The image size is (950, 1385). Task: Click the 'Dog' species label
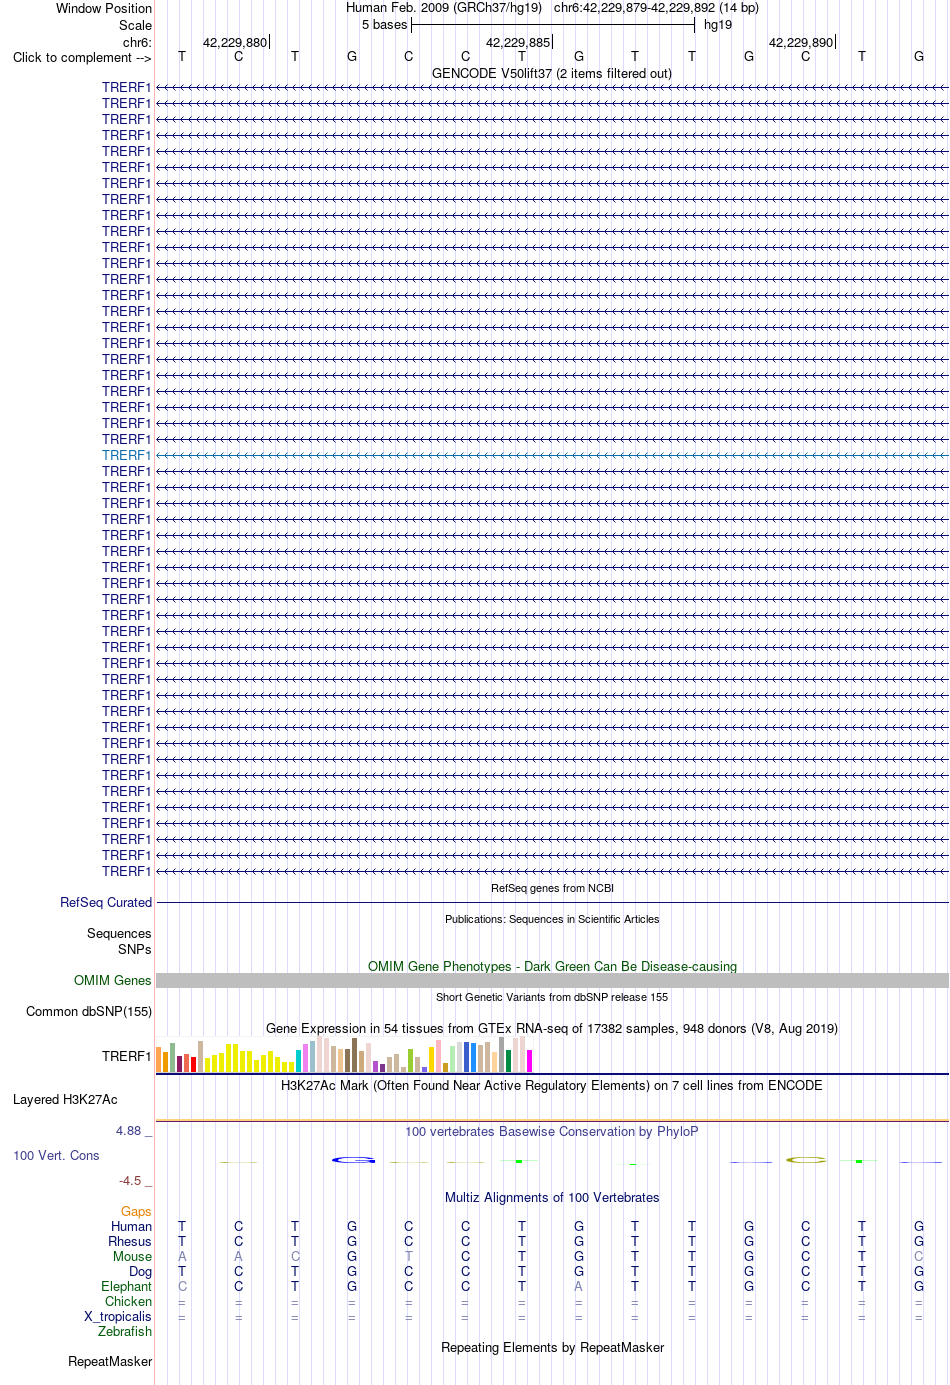coord(141,1271)
